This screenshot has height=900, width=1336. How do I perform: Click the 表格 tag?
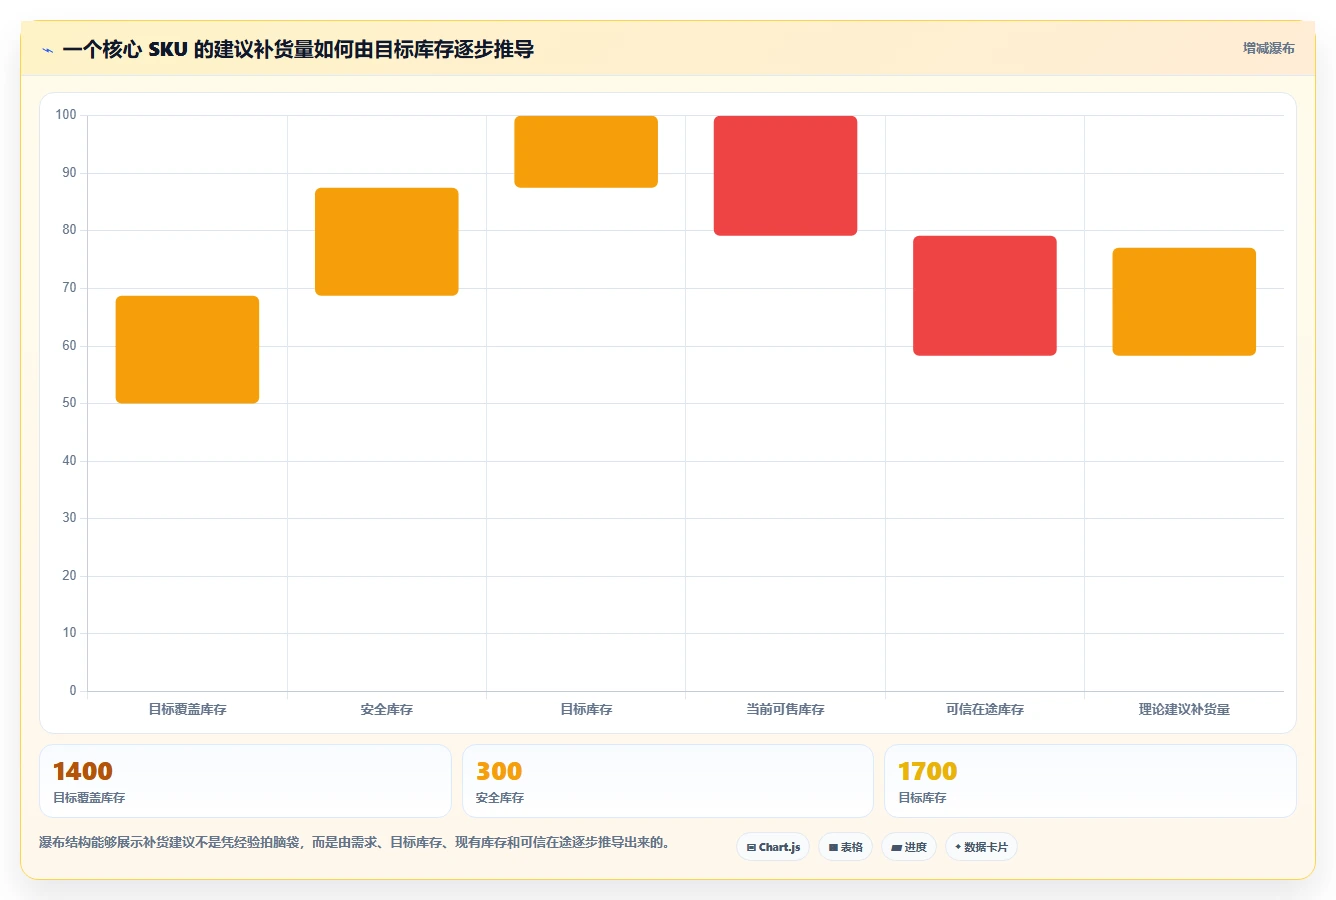coord(845,847)
